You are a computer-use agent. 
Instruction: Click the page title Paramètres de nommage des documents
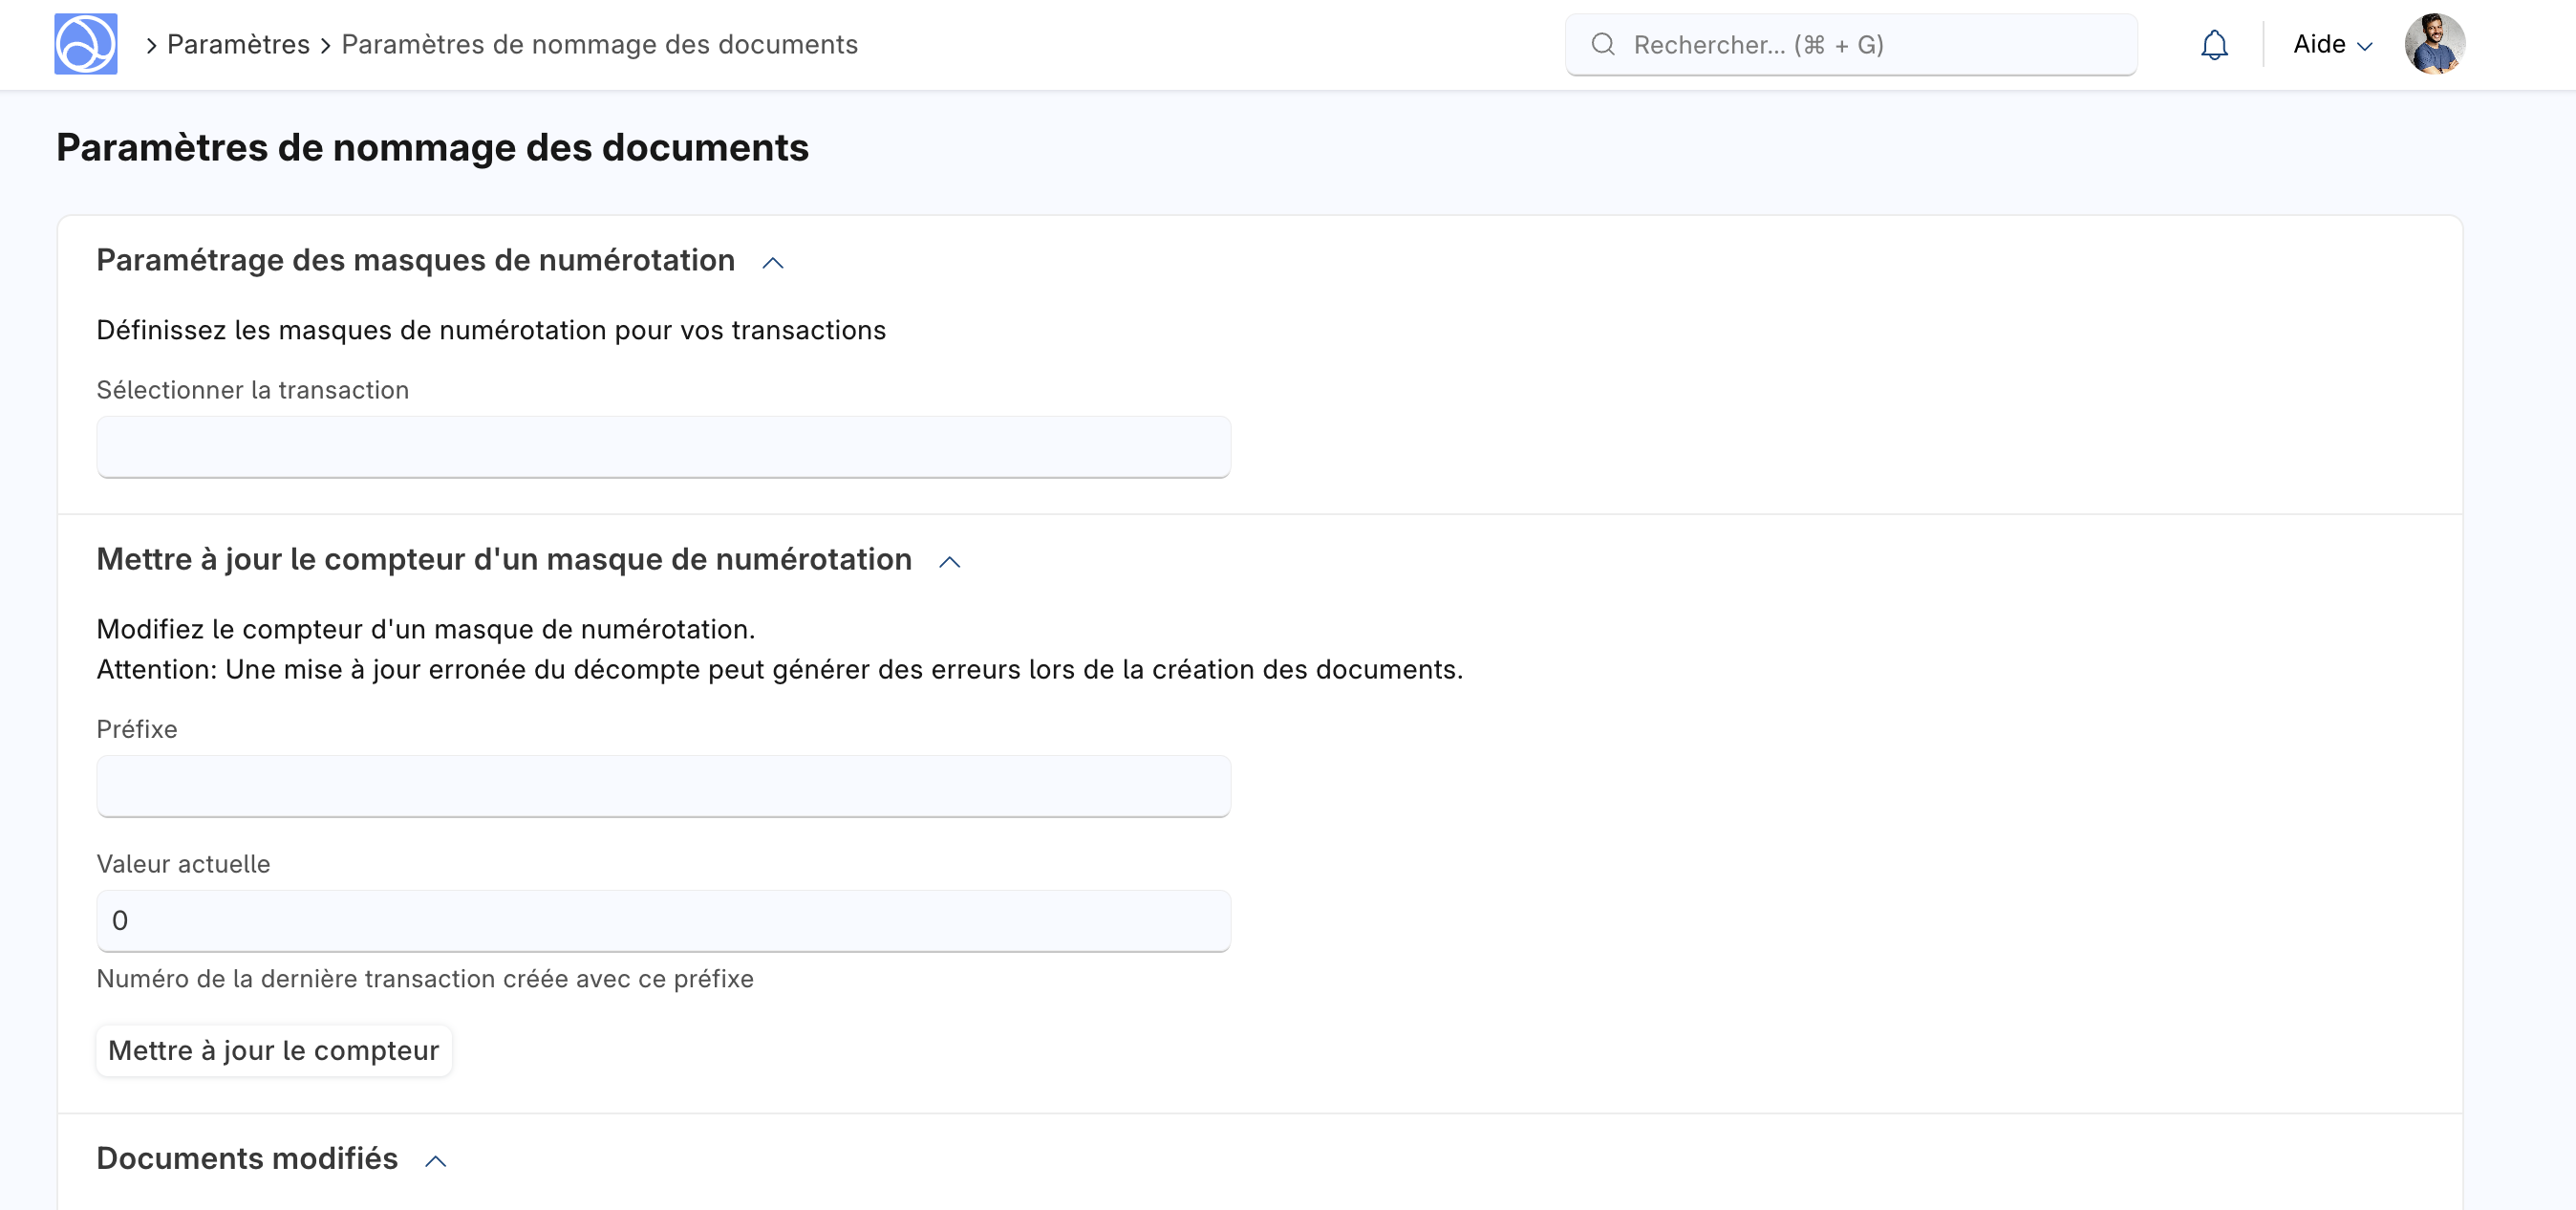433,147
